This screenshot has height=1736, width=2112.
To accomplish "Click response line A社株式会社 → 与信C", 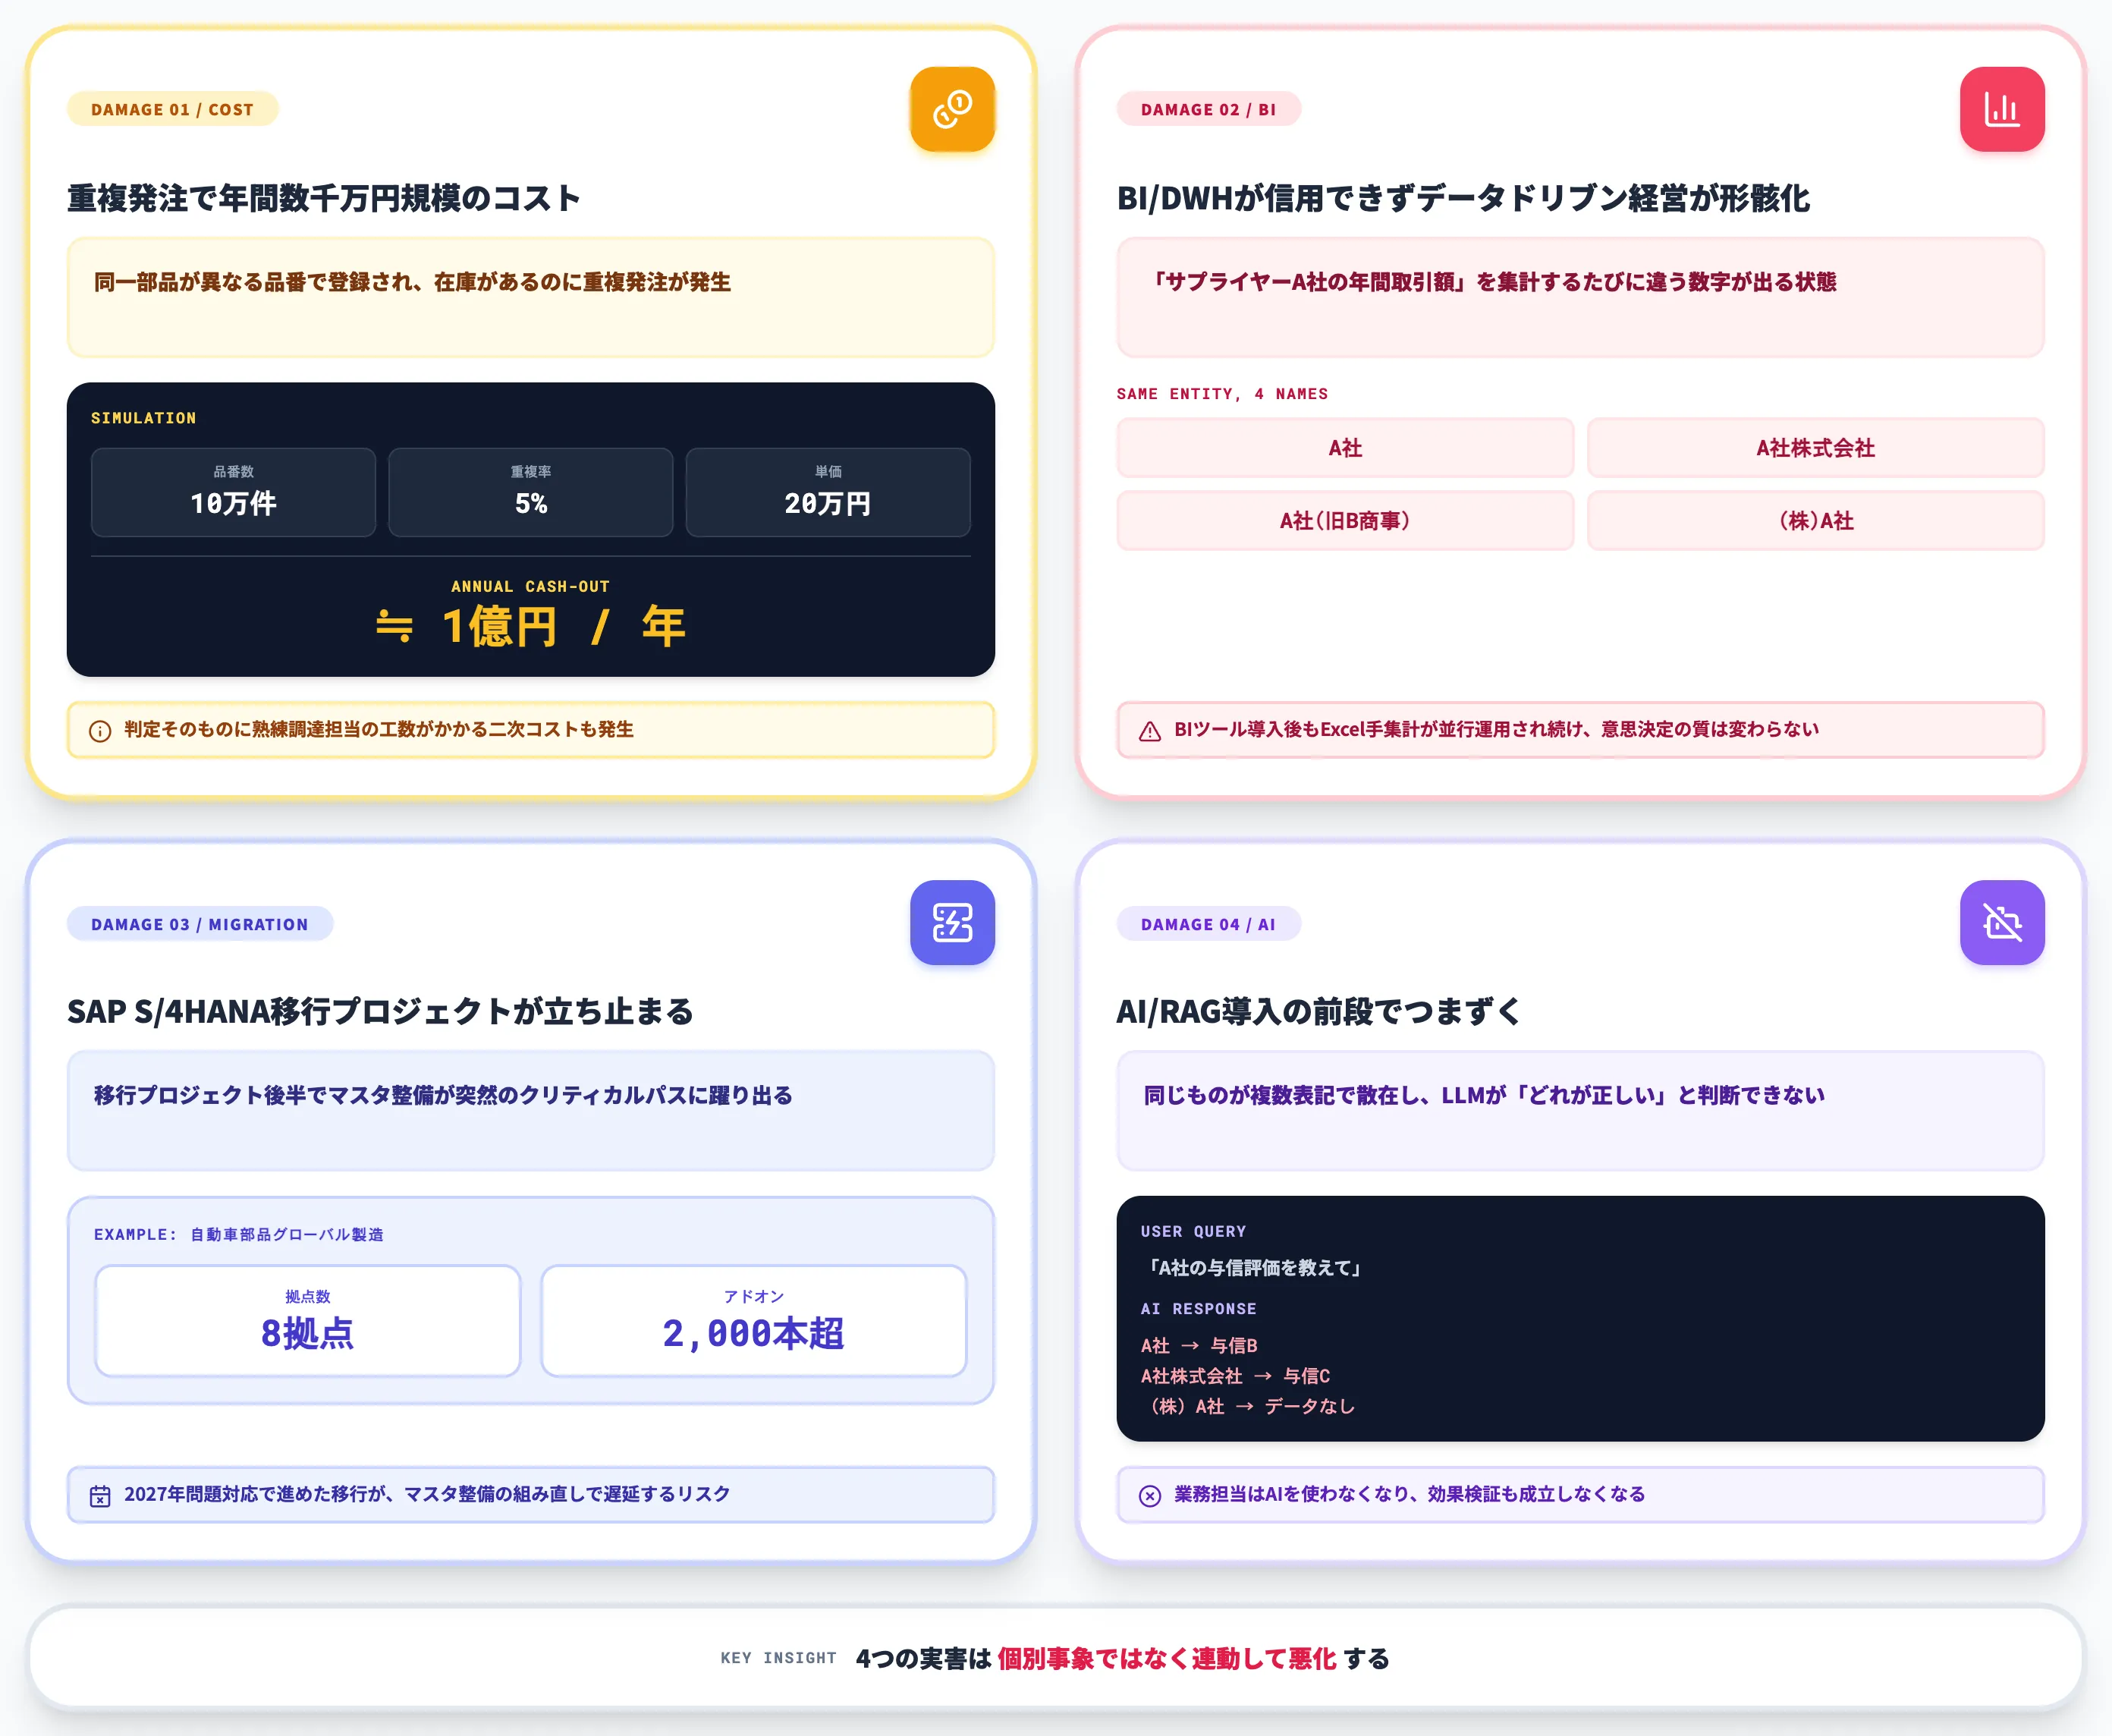I will tap(1235, 1376).
